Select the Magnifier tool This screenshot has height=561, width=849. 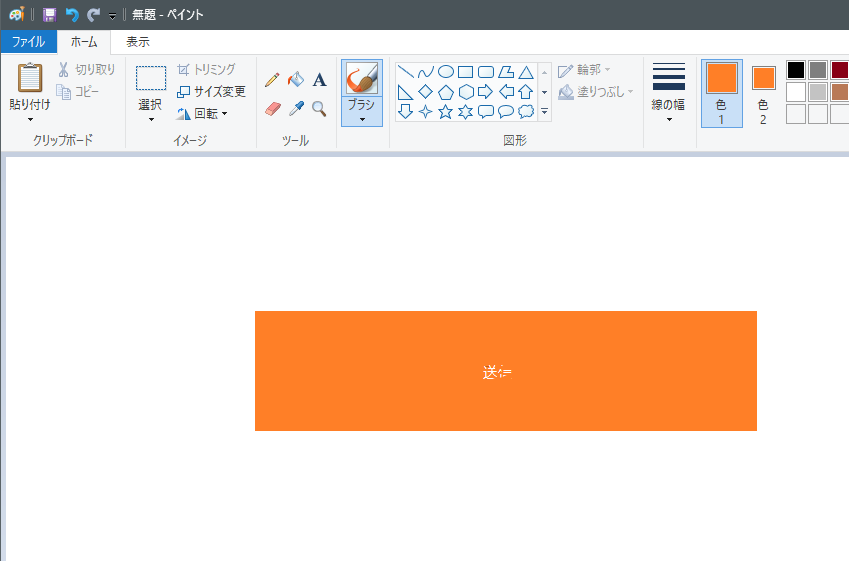[319, 109]
